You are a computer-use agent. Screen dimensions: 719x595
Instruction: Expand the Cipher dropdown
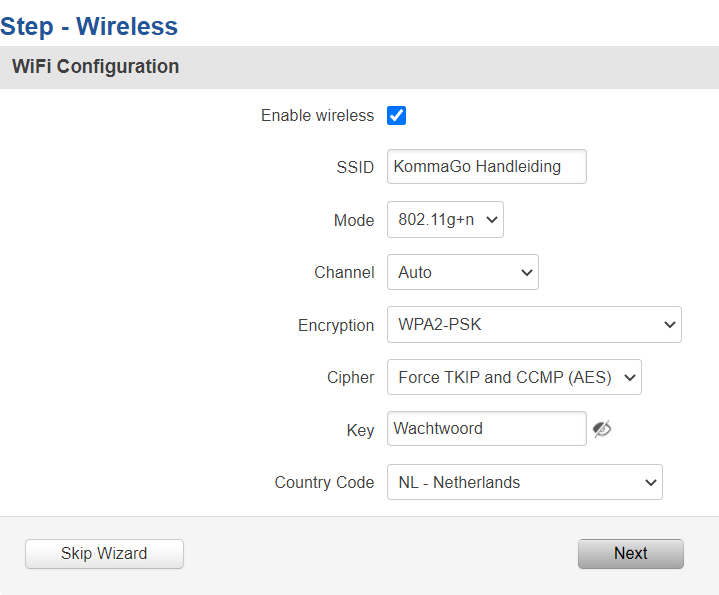(x=514, y=377)
